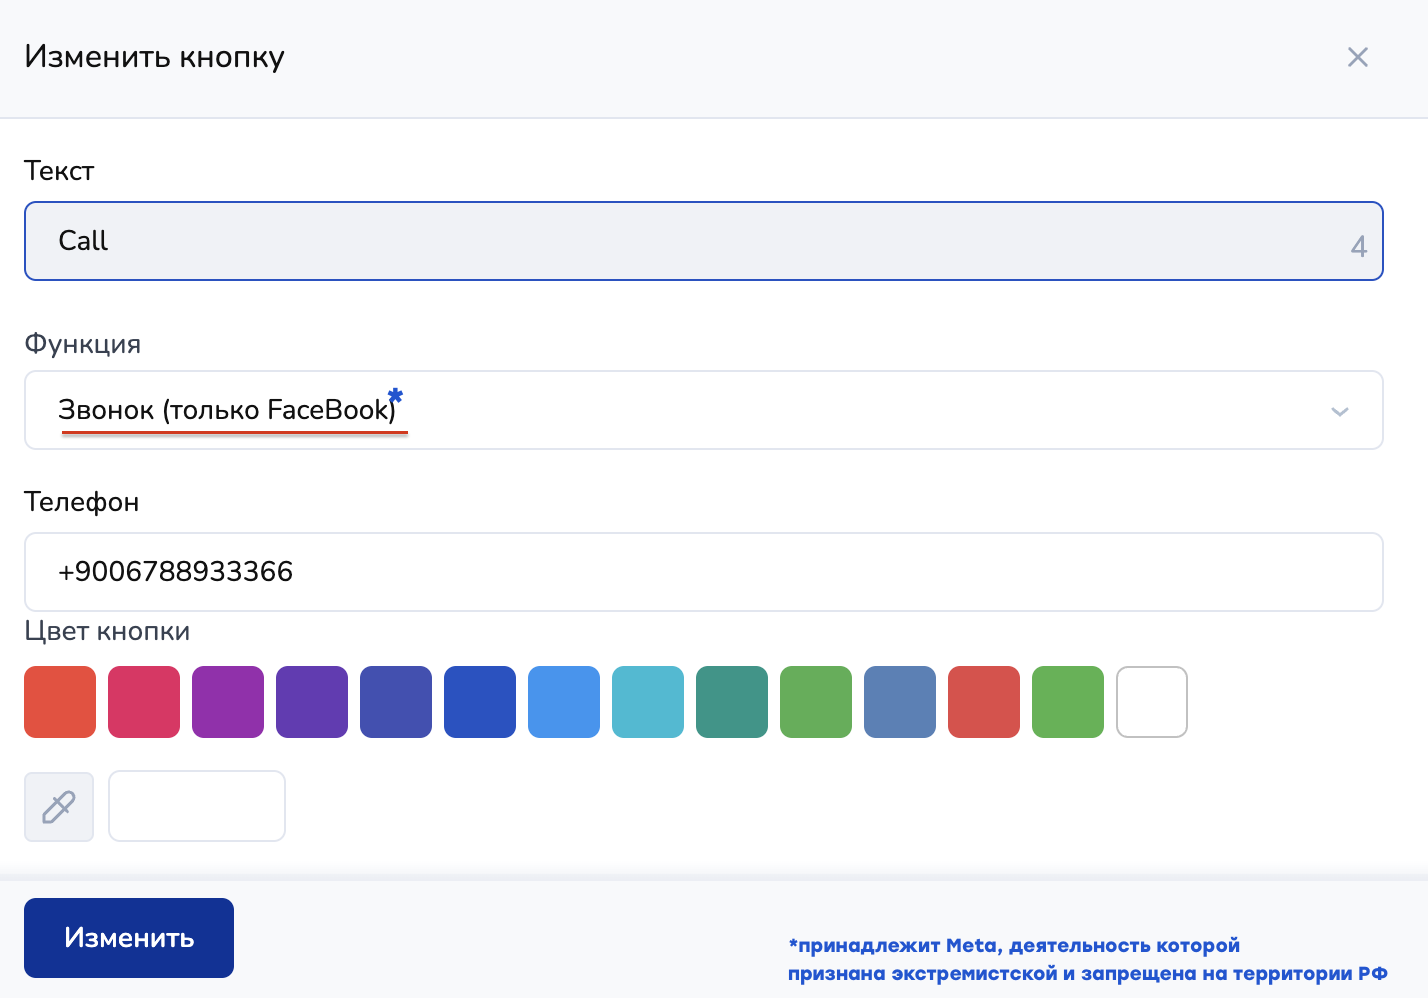Activate the eyedropper color picker tool
Screen dimensions: 1428x998
tap(59, 806)
